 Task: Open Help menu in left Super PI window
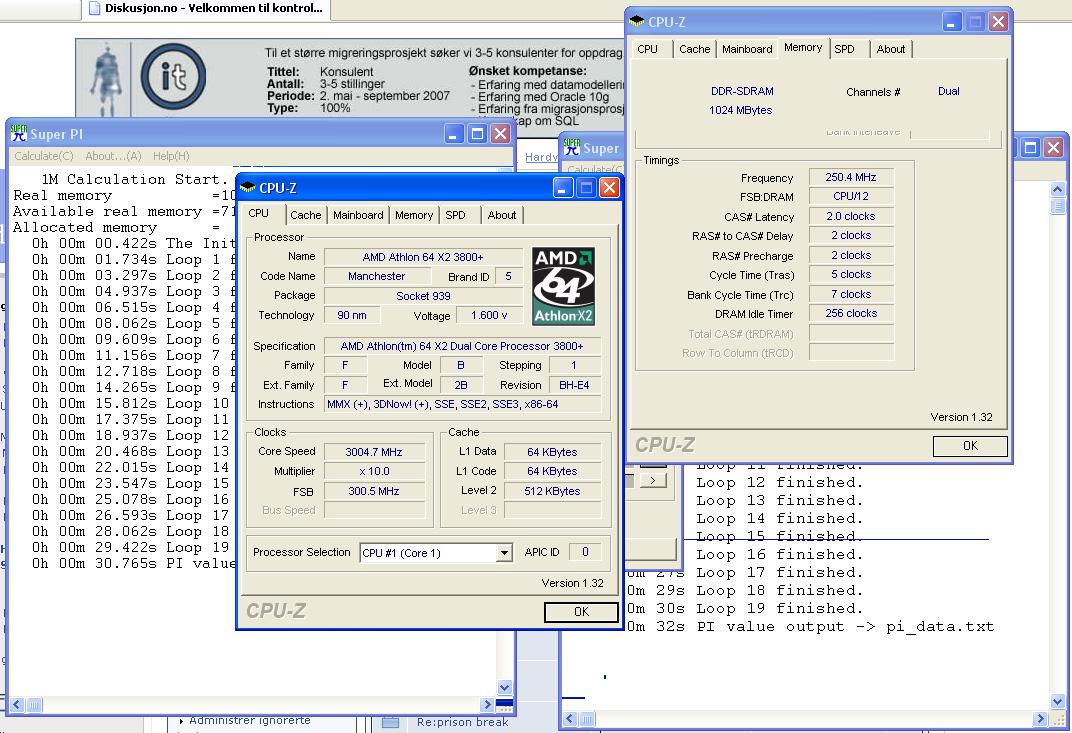click(x=171, y=156)
